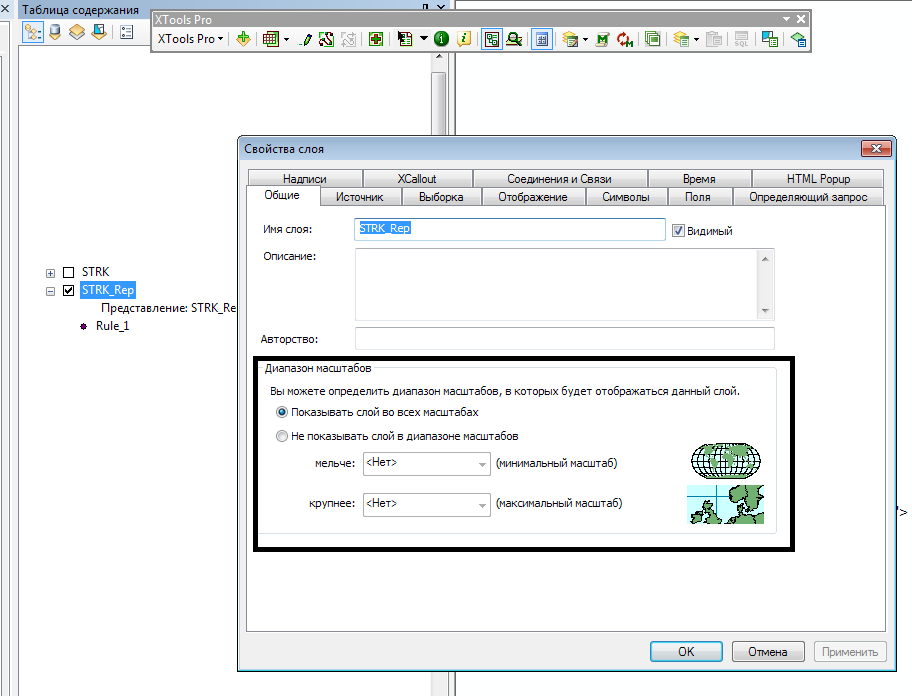Select List By Selection icon
Viewport: 912px width, 696px height.
pos(99,32)
